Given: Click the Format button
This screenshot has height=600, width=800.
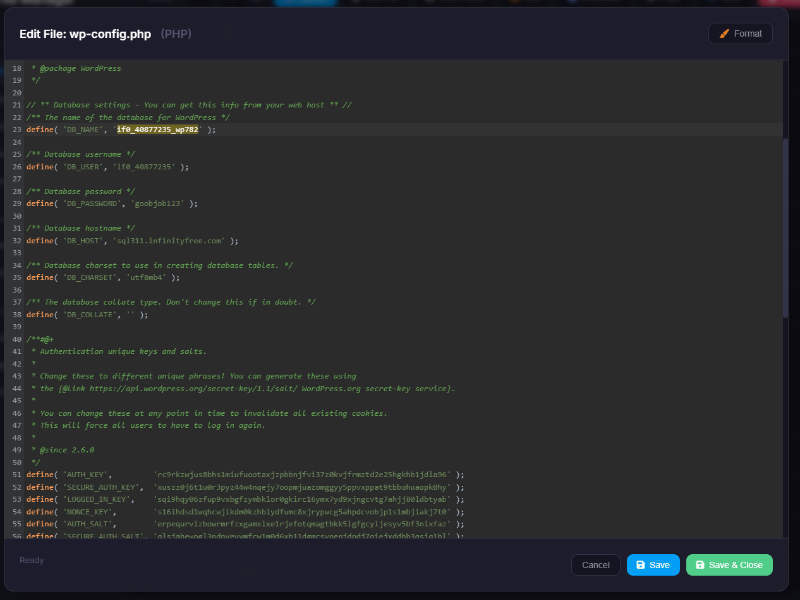Looking at the screenshot, I should [740, 34].
